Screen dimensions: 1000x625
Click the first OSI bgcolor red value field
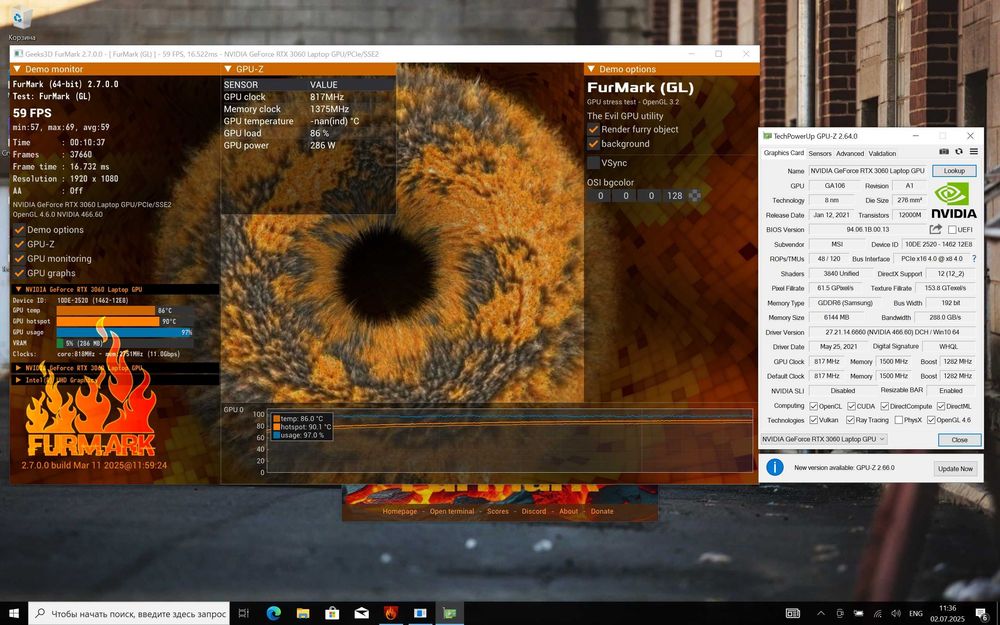pos(600,196)
